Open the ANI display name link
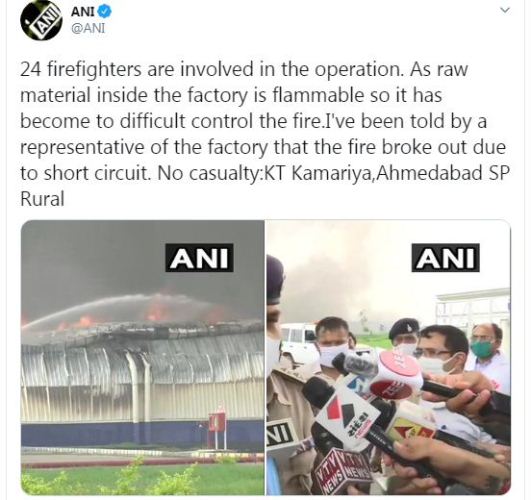531x500 pixels. [x=83, y=12]
